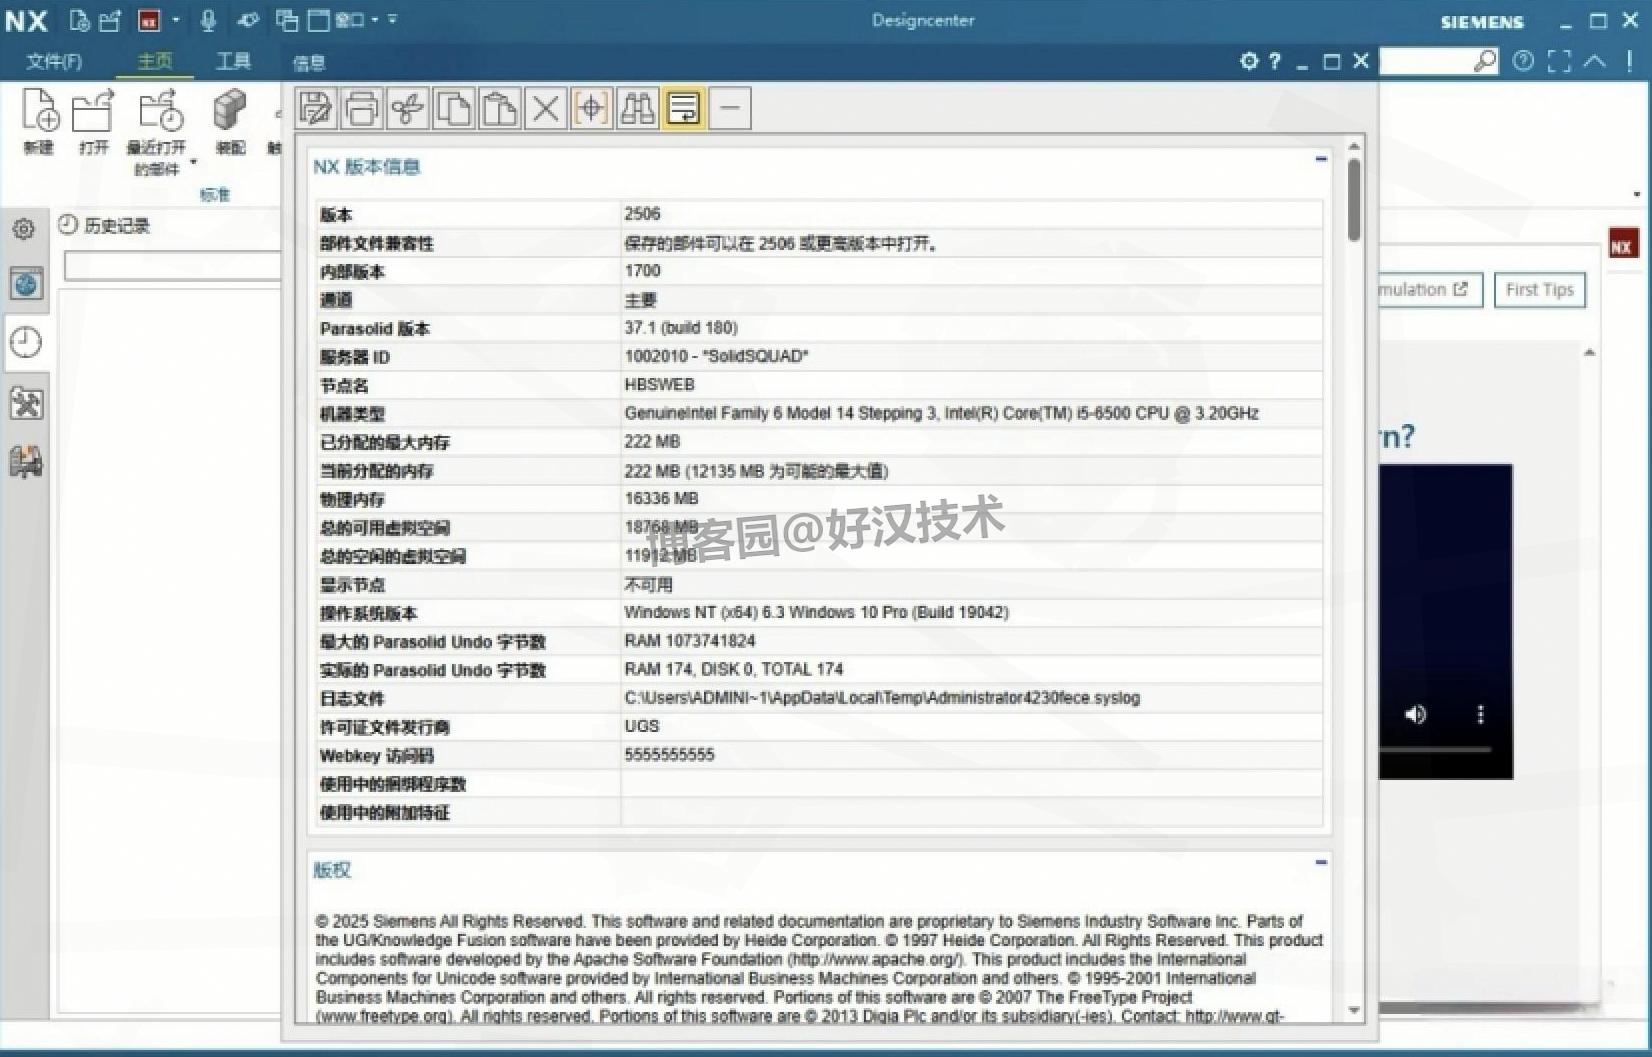Select the Paste clipboard icon
Image resolution: width=1652 pixels, height=1057 pixels.
click(x=500, y=108)
